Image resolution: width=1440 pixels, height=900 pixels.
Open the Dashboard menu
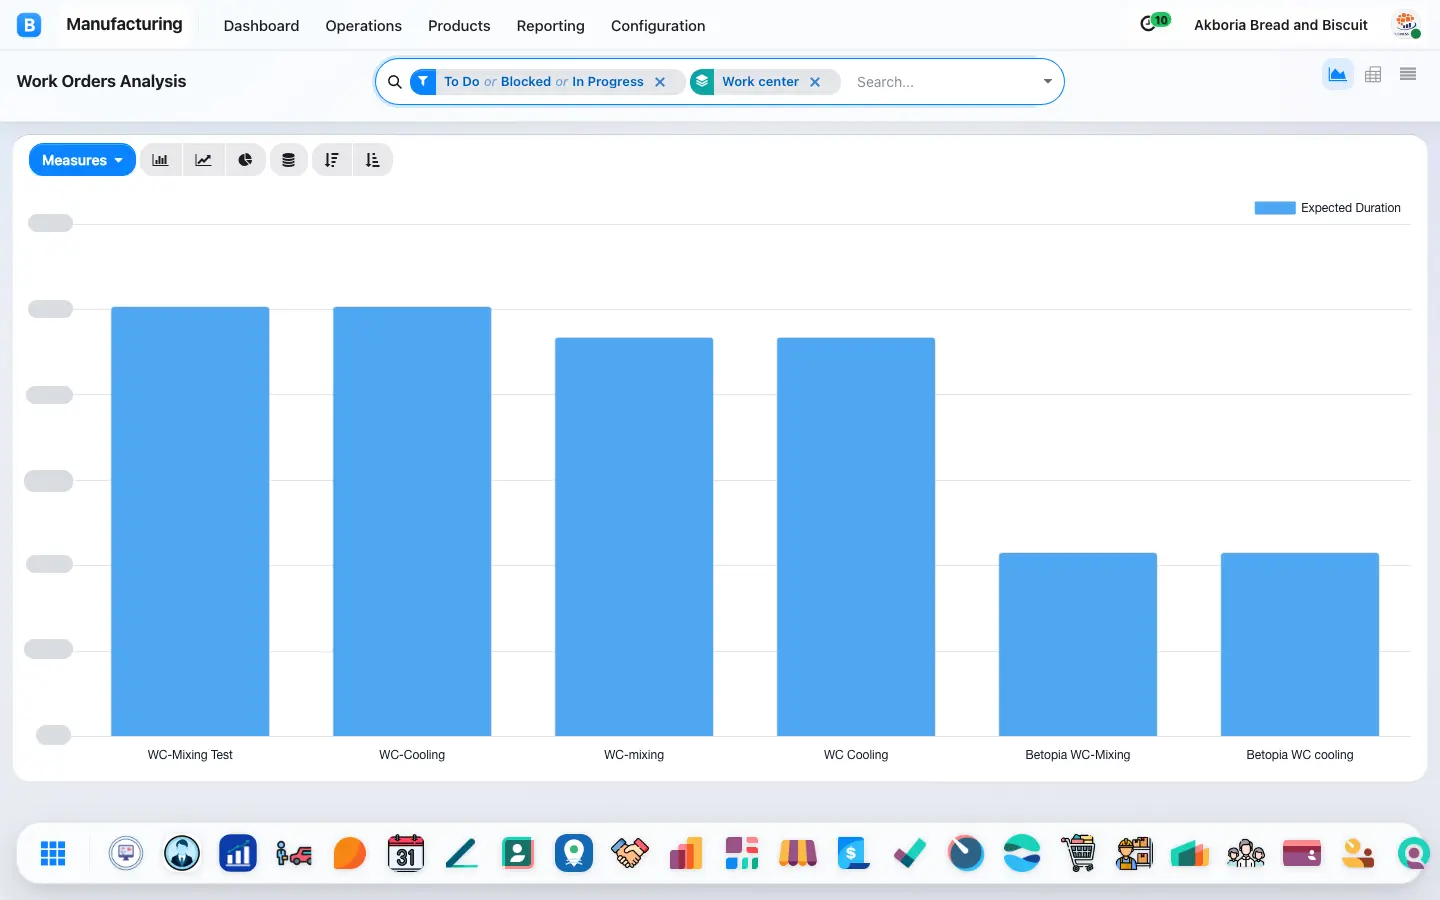[261, 26]
